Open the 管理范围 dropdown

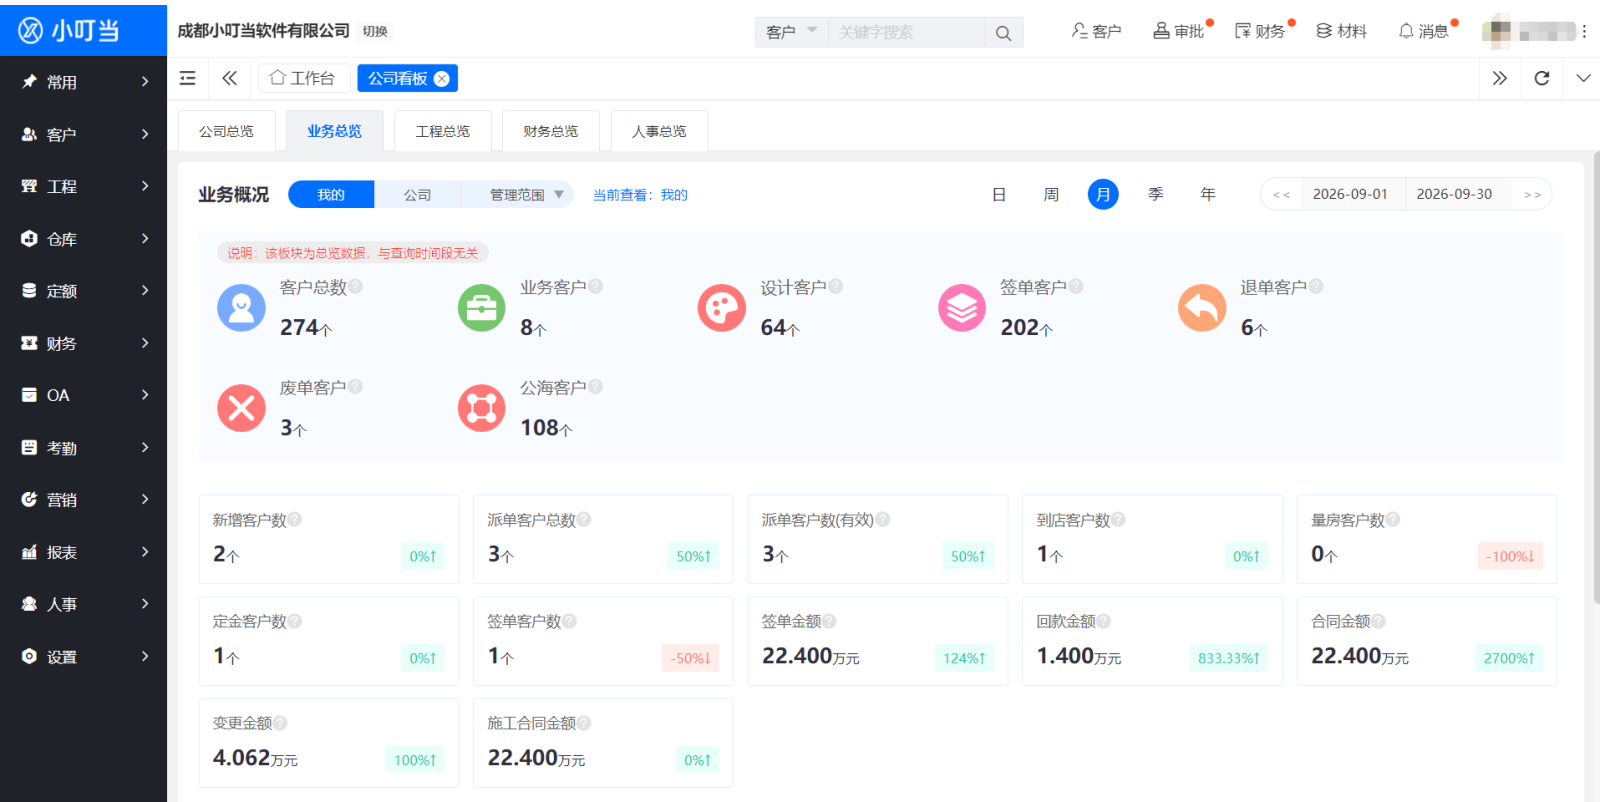pos(517,195)
